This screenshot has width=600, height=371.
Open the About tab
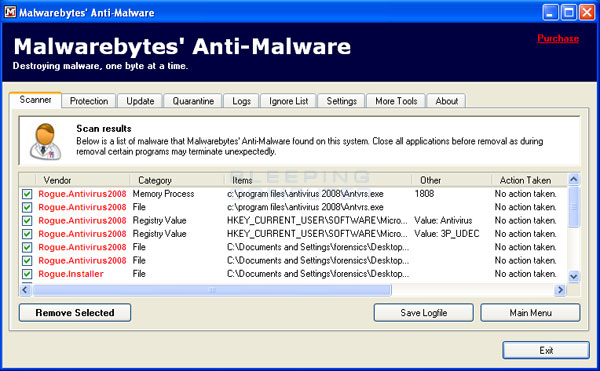(447, 101)
